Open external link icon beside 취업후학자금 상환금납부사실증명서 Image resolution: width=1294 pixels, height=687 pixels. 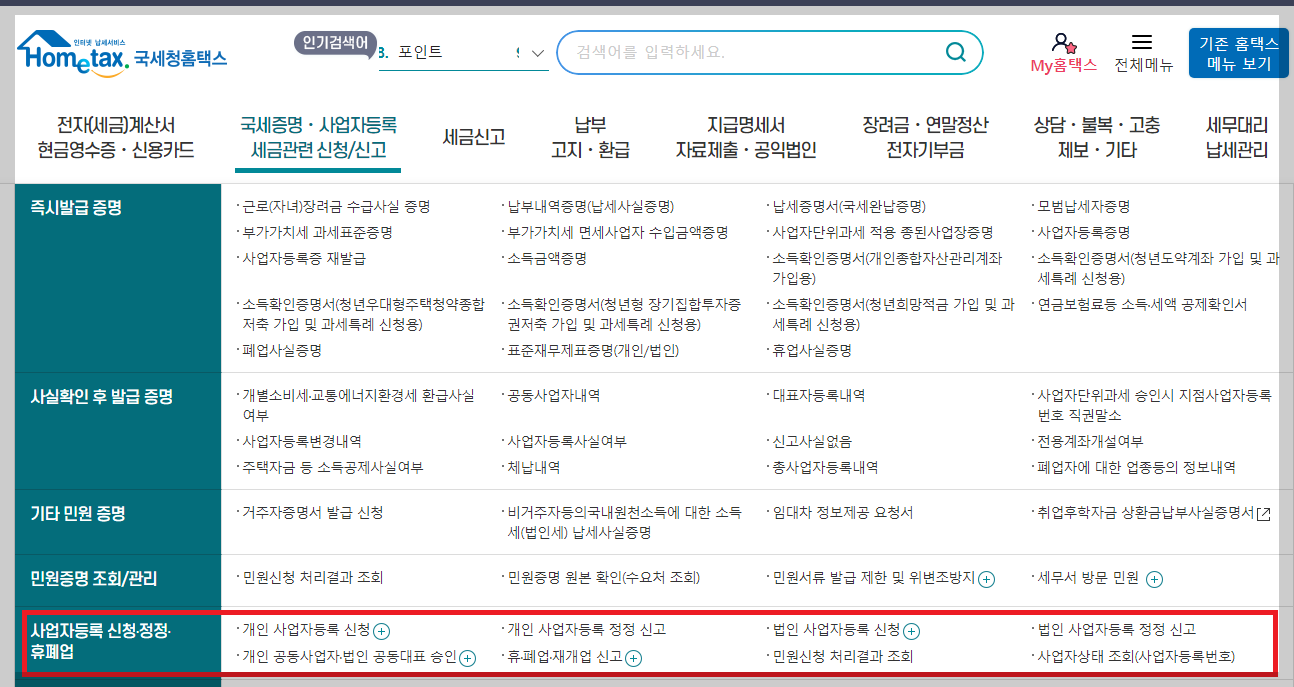coord(1264,514)
